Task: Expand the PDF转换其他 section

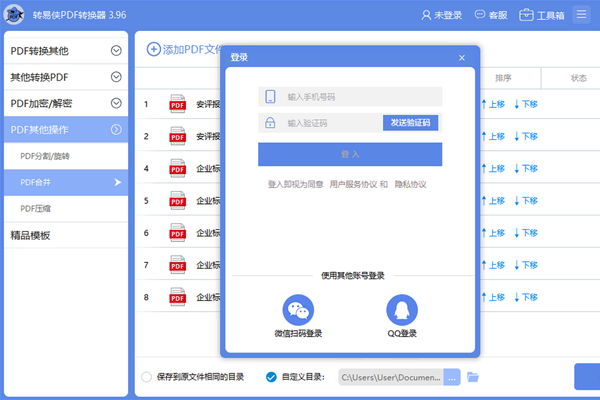Action: 116,50
